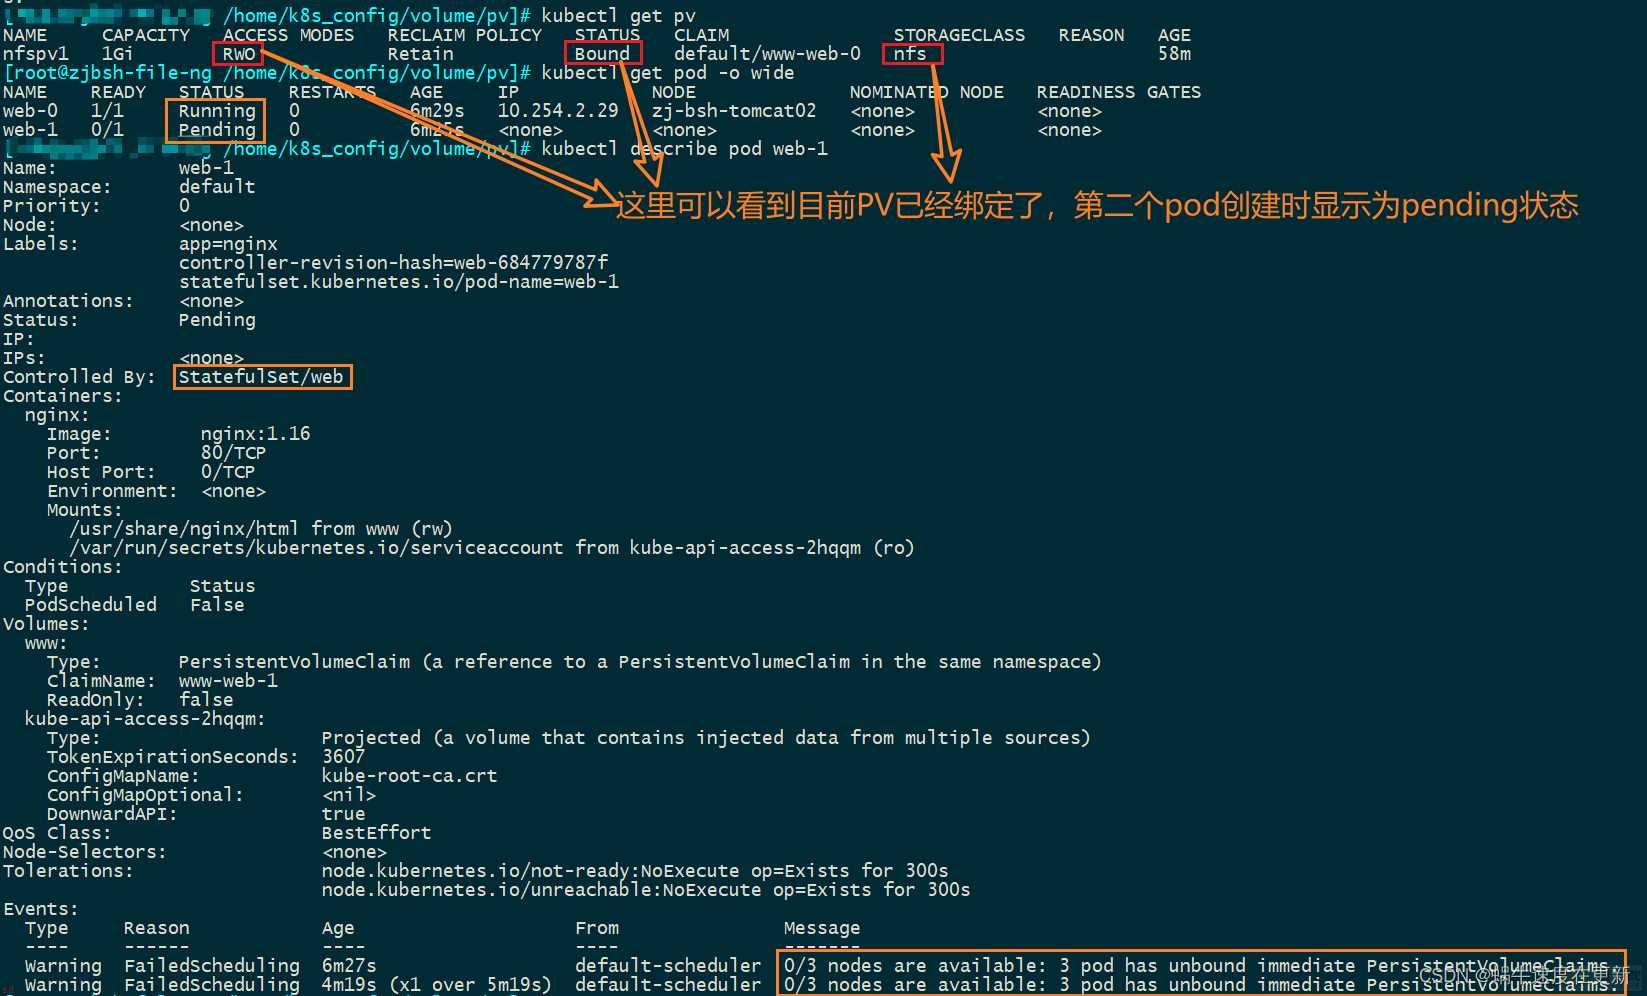This screenshot has height=996, width=1647.
Task: Select 'controller-revision-hash=web-684779787f' label
Action: point(393,263)
